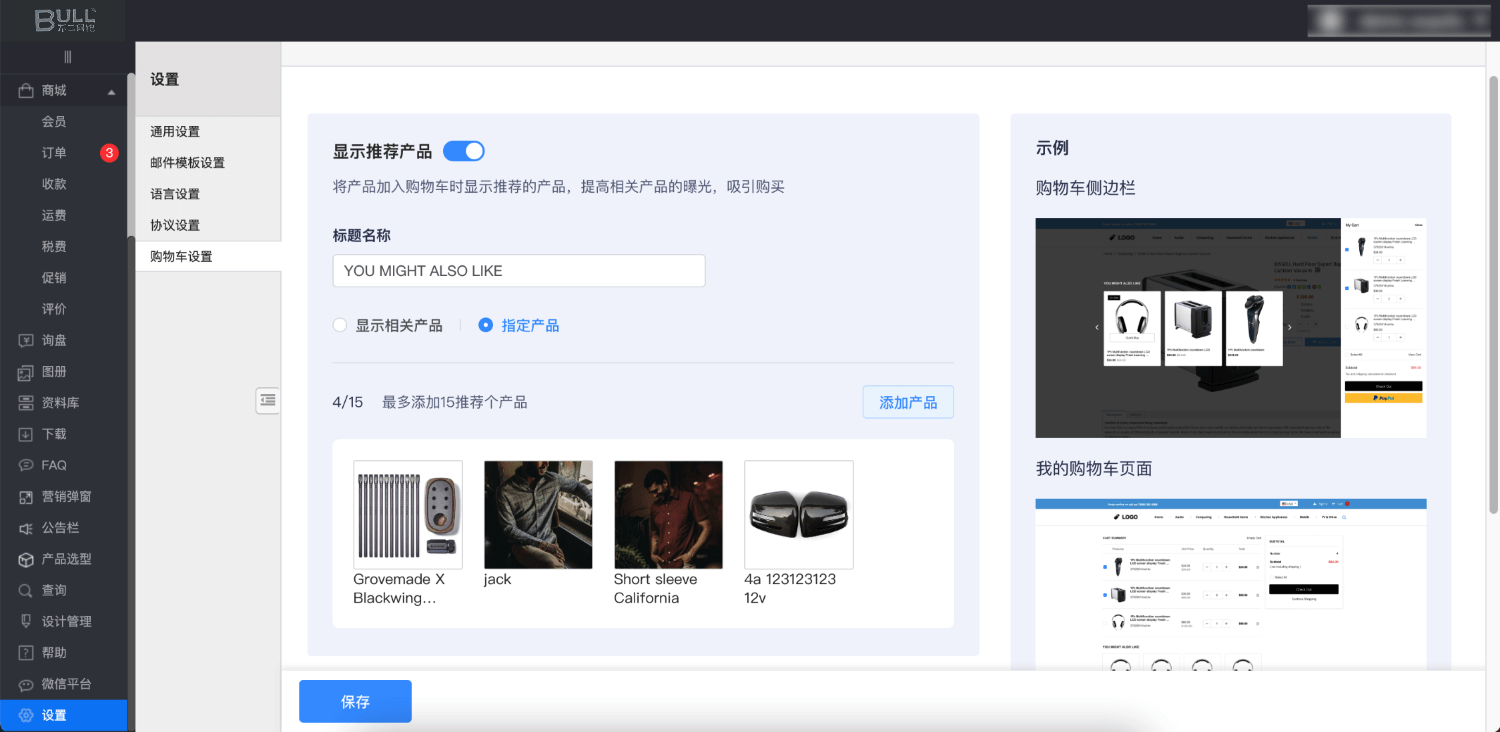
Task: Open the 图册 gallery icon
Action: [26, 372]
